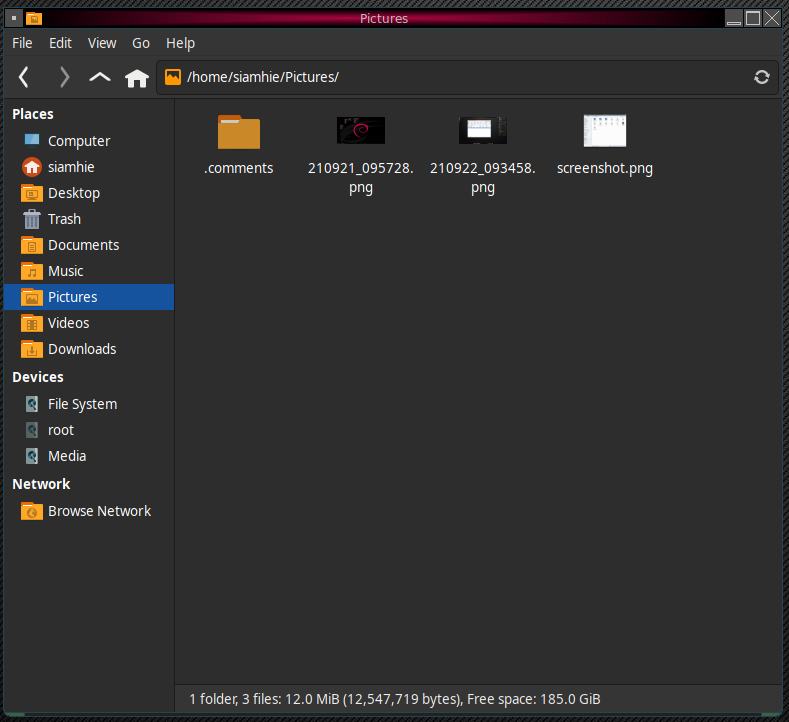Image resolution: width=789 pixels, height=722 pixels.
Task: Click the root drive icon
Action: pyautogui.click(x=32, y=430)
